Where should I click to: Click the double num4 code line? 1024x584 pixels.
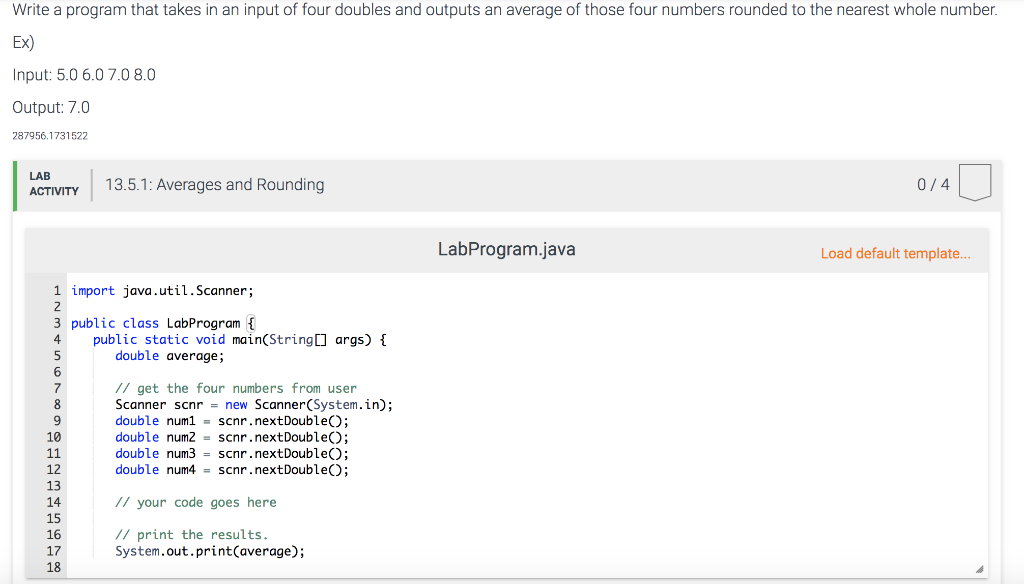click(232, 470)
